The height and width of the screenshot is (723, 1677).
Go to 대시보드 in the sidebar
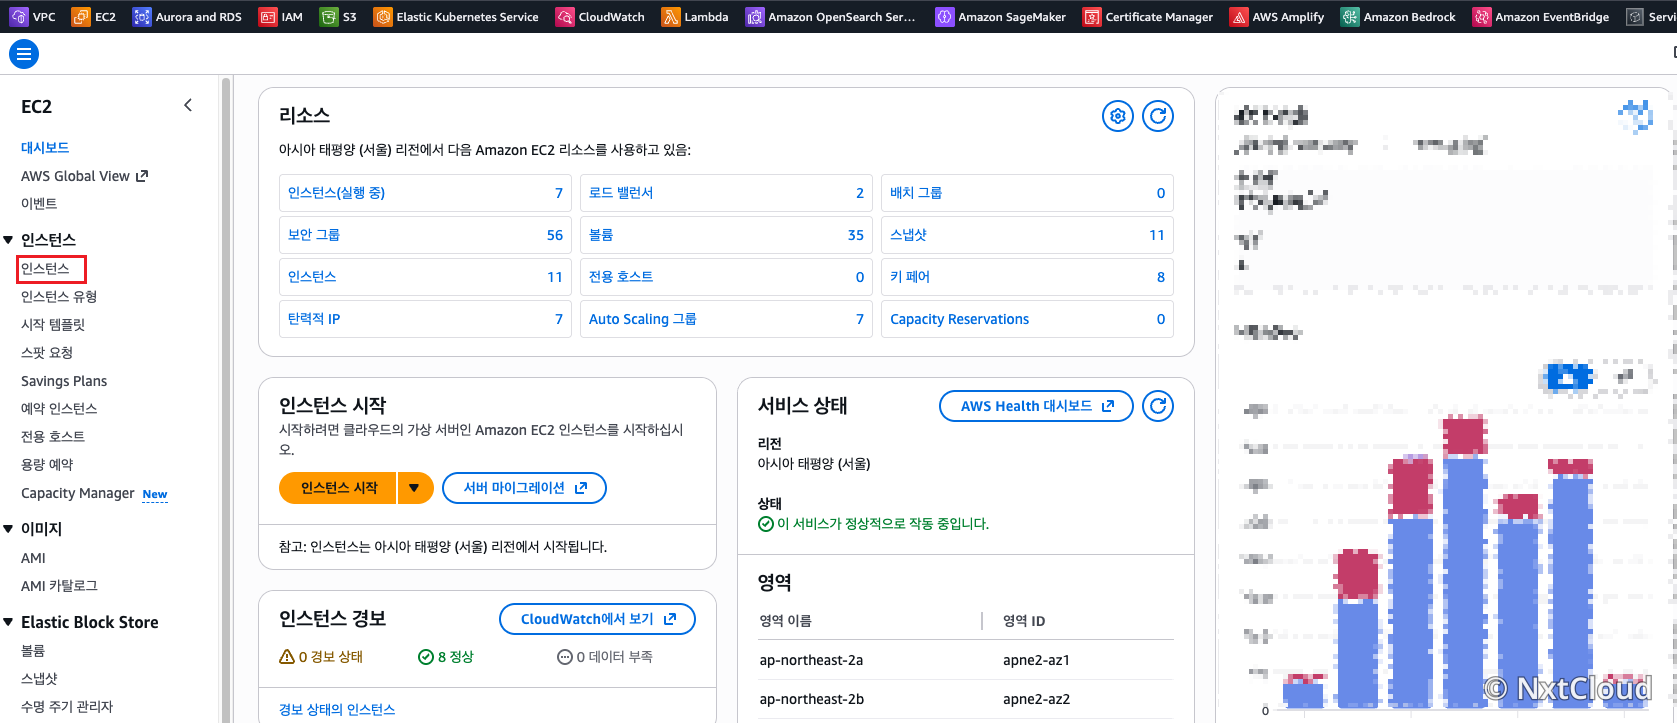[45, 148]
